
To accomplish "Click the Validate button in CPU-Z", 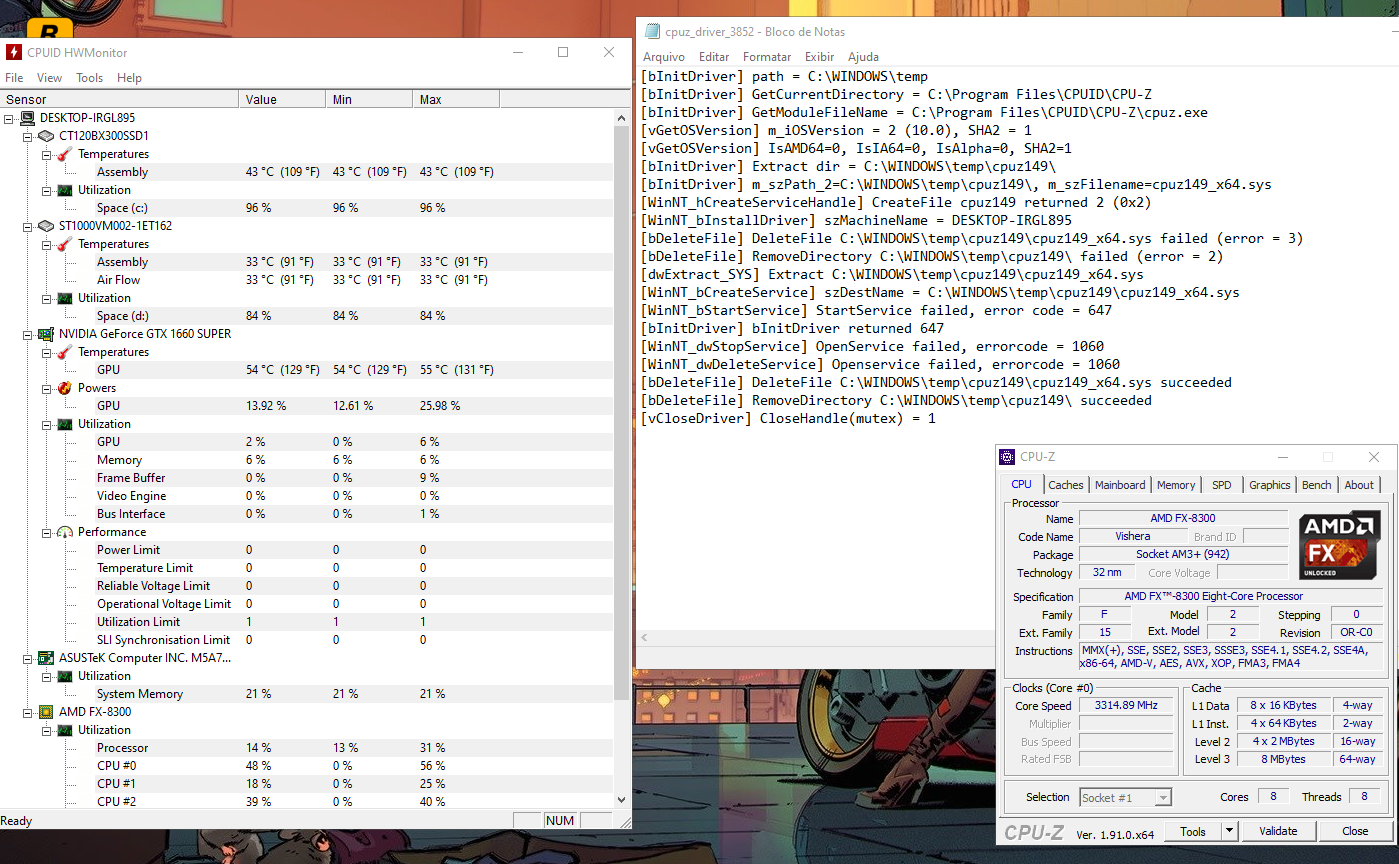I will coord(1278,831).
